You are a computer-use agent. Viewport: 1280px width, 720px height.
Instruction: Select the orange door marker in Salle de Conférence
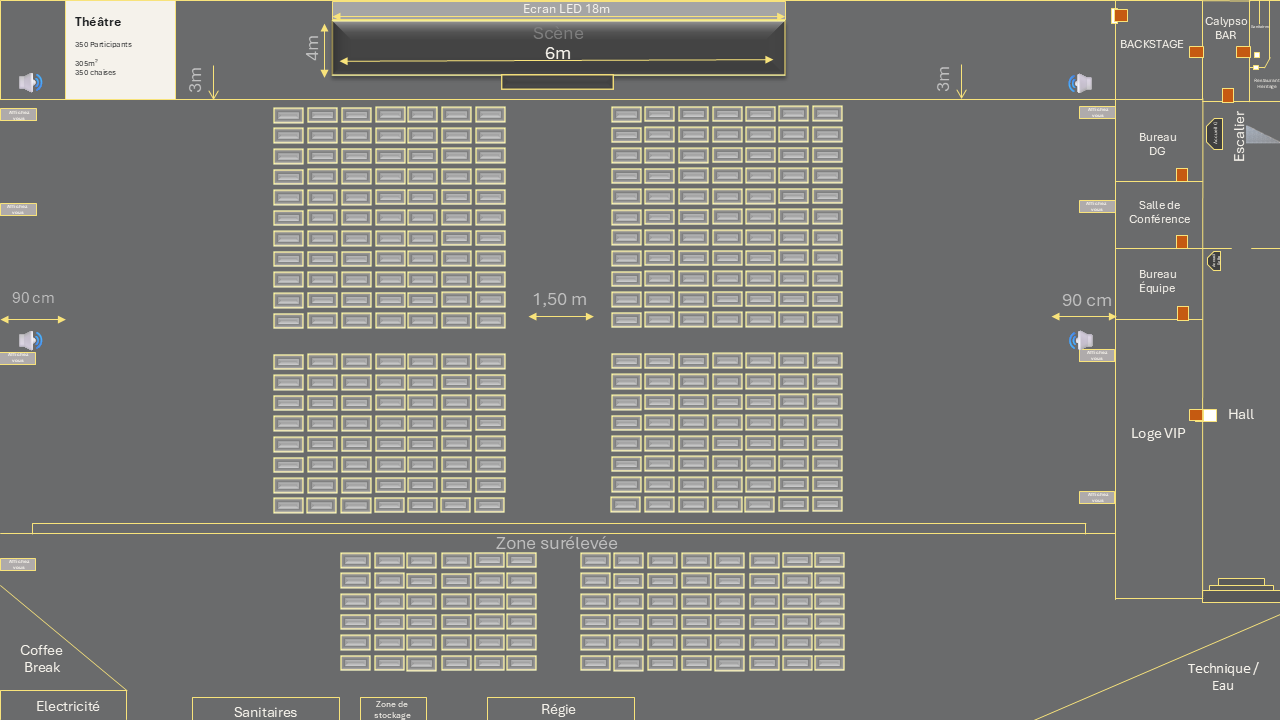[1182, 242]
